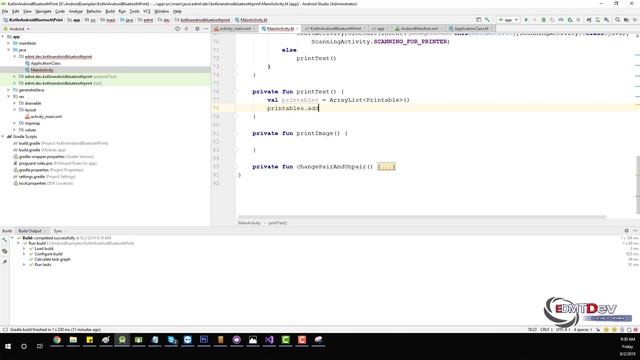Switch to ApplicationClass.kt editor tab
Screen dimensions: 640x360
pos(471,29)
